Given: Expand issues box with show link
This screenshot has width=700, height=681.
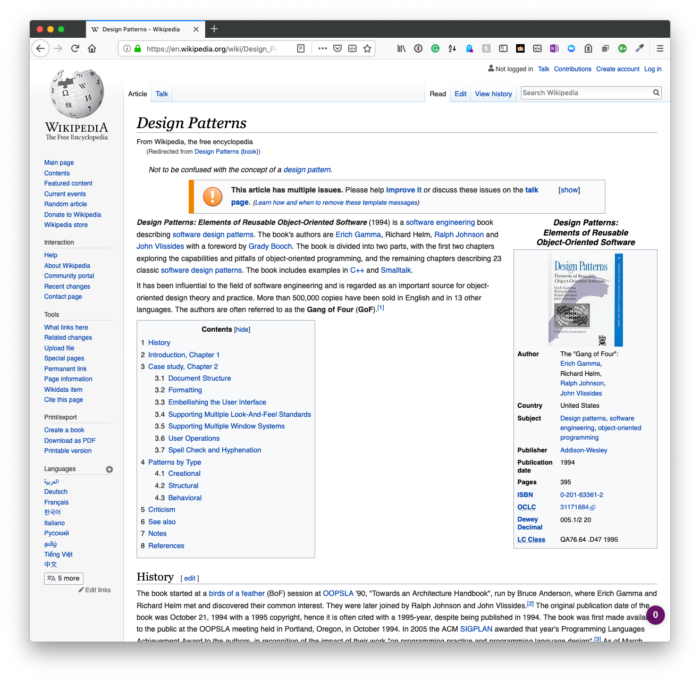Looking at the screenshot, I should pyautogui.click(x=569, y=190).
